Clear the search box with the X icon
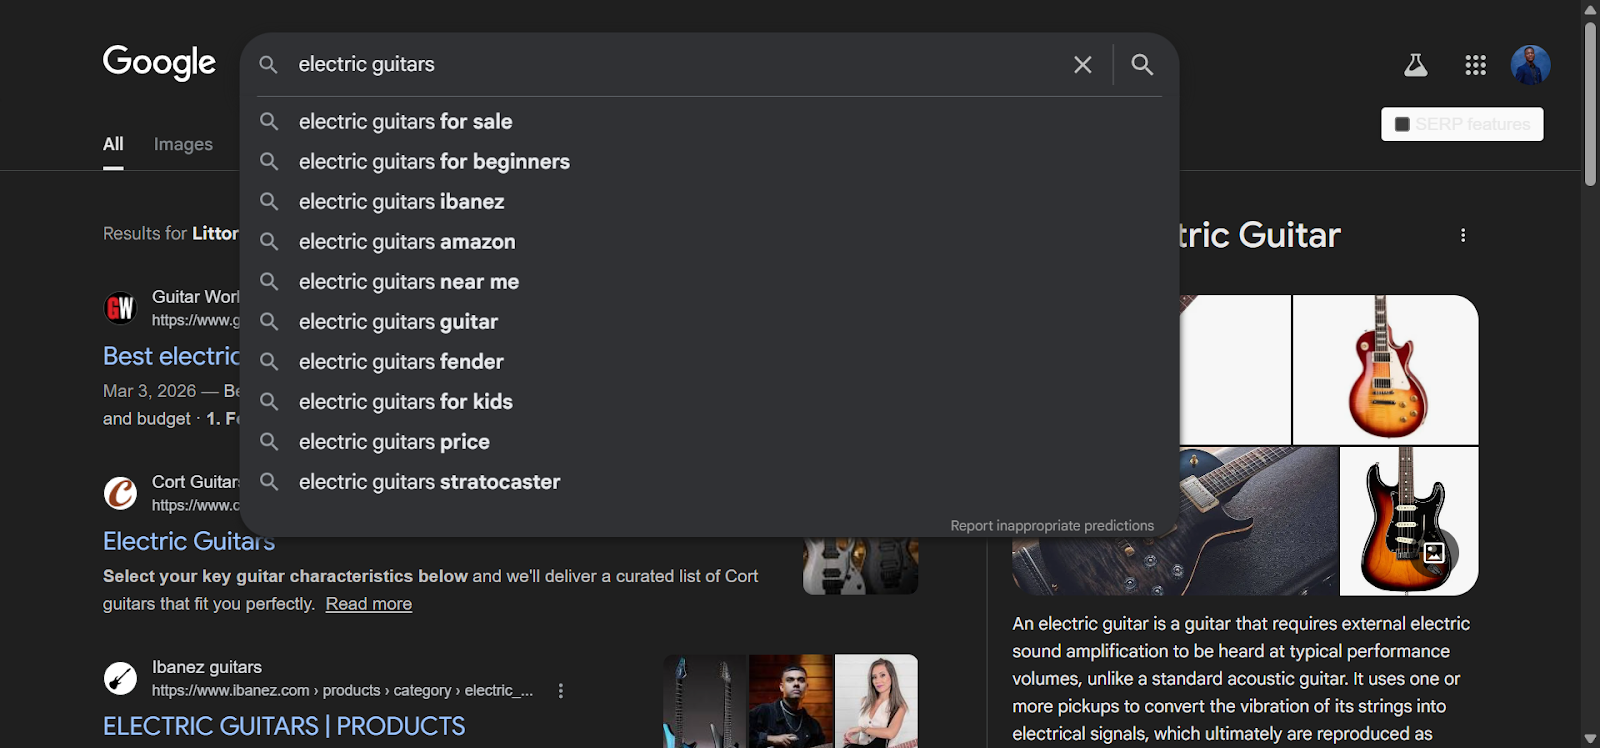The image size is (1600, 748). coord(1082,65)
